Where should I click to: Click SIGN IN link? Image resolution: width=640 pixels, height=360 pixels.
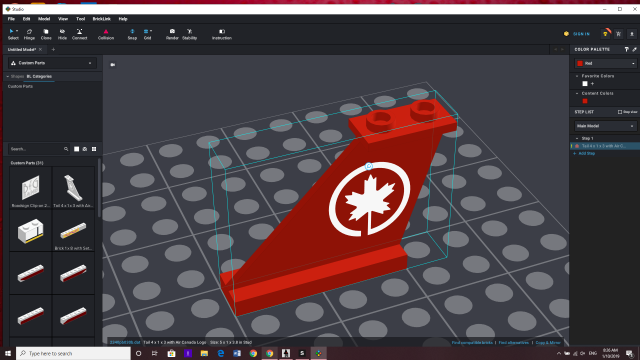tap(581, 34)
